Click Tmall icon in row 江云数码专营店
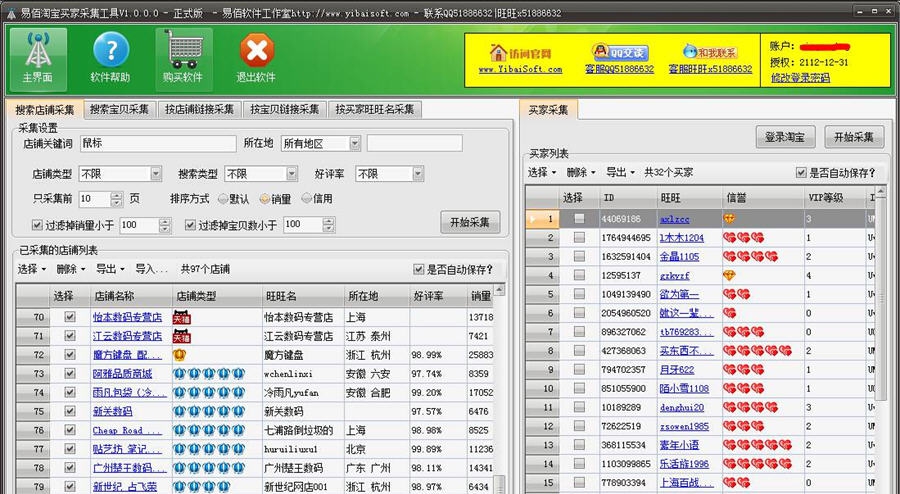The width and height of the screenshot is (900, 494). (x=182, y=336)
